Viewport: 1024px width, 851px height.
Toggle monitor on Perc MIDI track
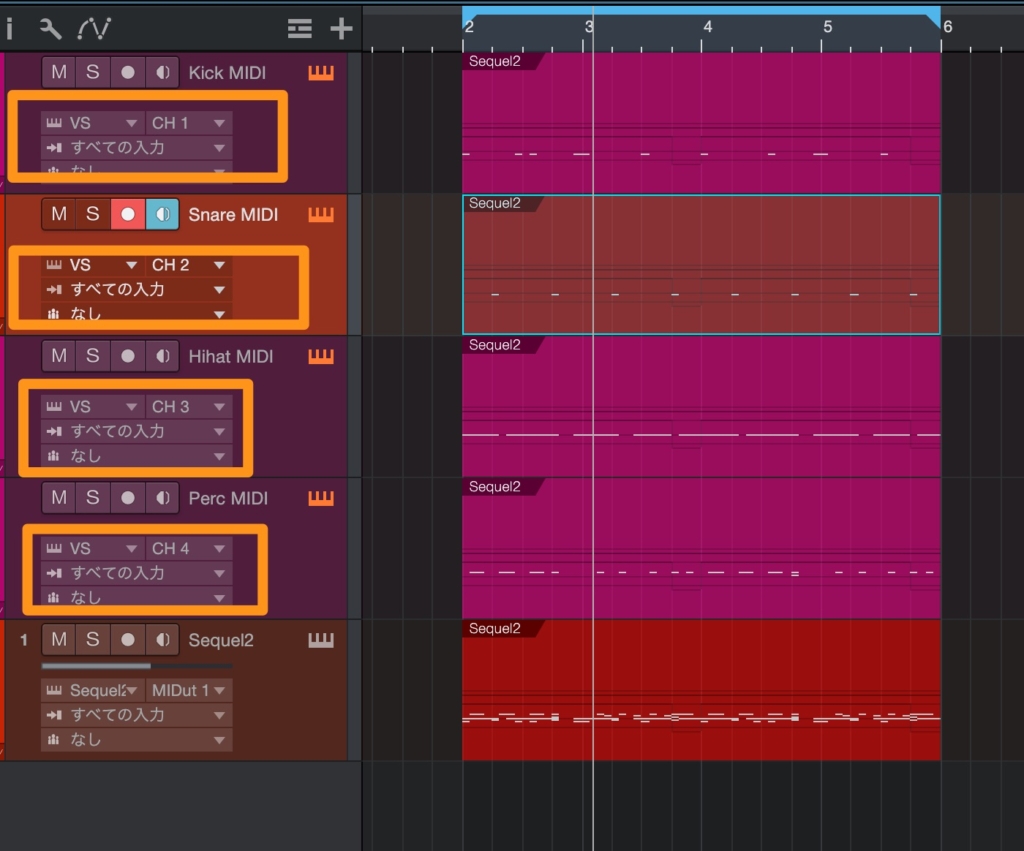point(161,499)
